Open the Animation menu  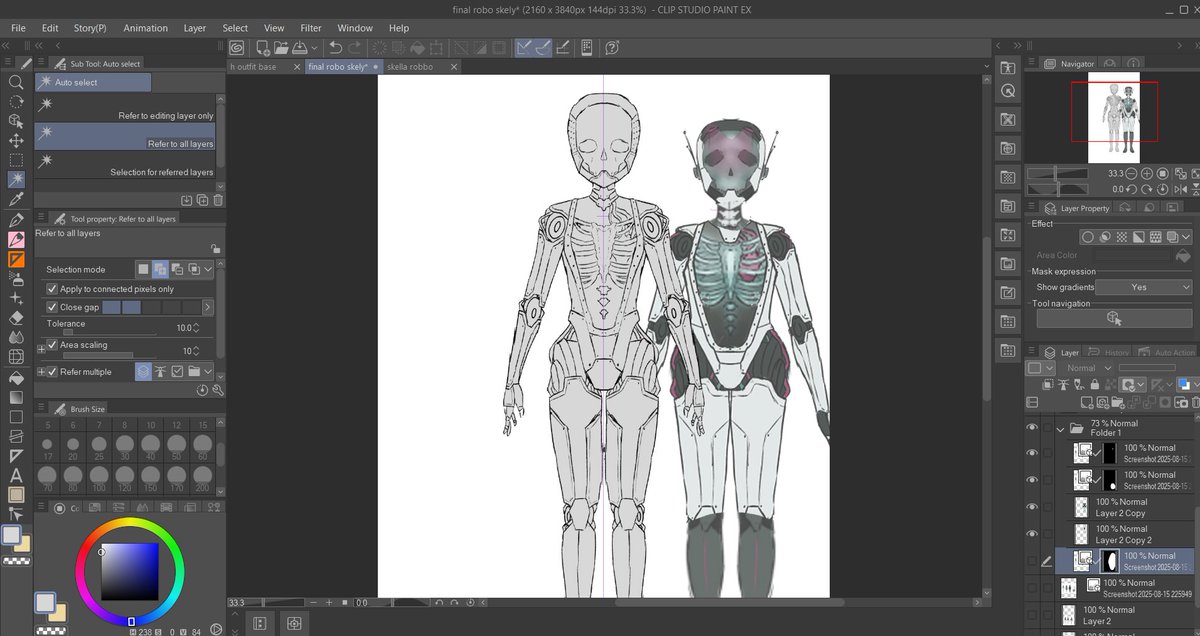click(146, 28)
